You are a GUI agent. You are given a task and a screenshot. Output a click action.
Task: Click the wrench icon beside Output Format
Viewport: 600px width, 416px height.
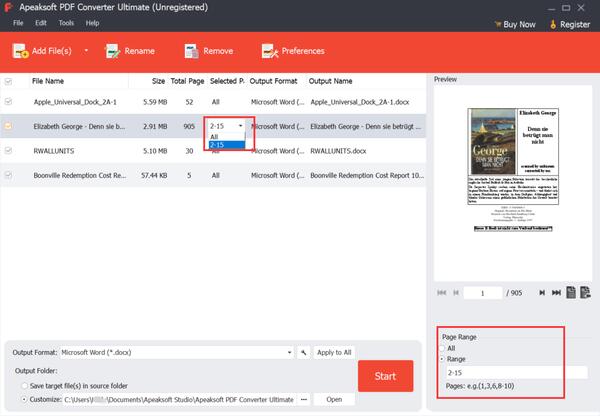[303, 353]
